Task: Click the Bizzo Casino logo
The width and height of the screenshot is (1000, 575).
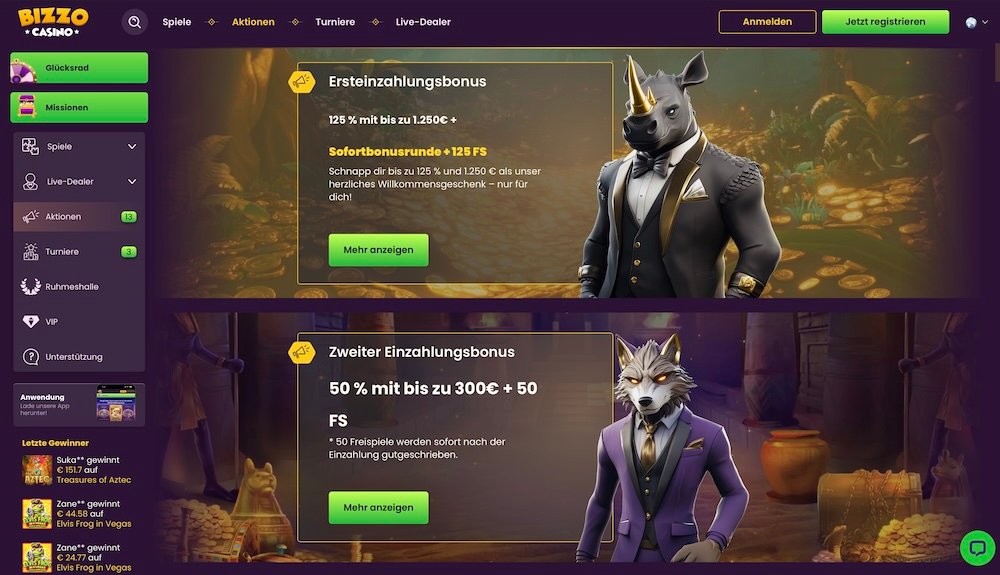Action: [x=54, y=22]
